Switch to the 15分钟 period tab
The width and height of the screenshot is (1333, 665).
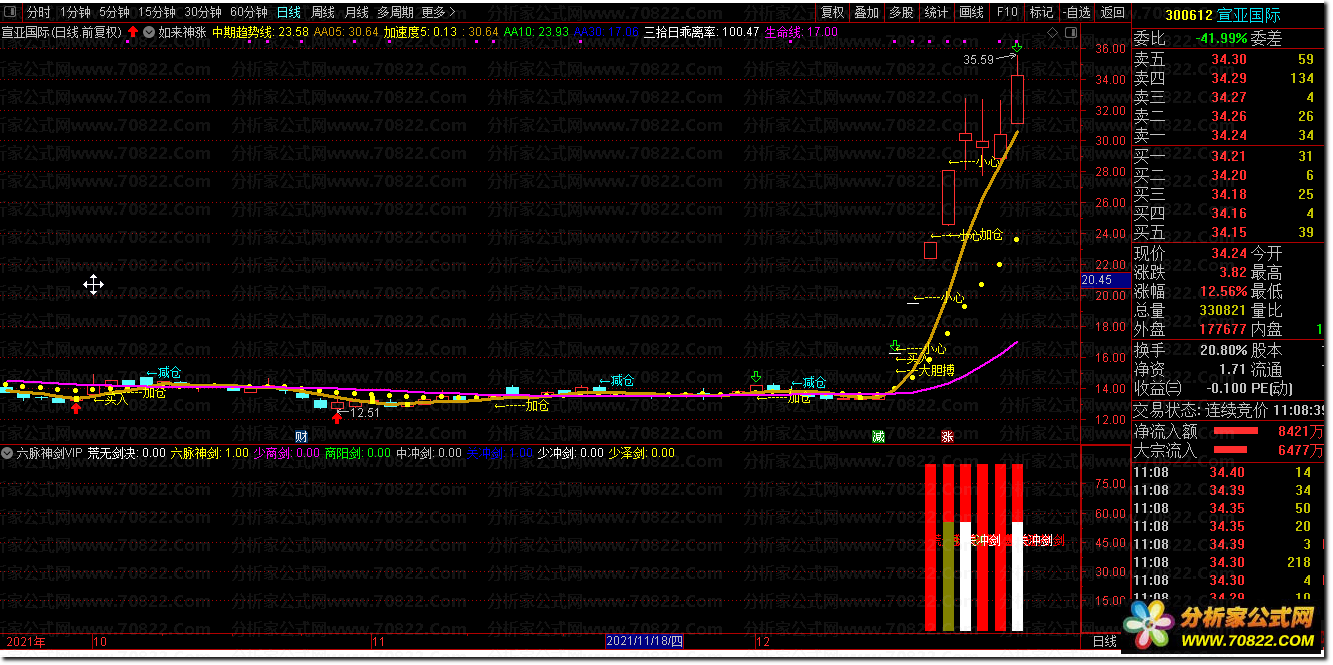pos(157,13)
